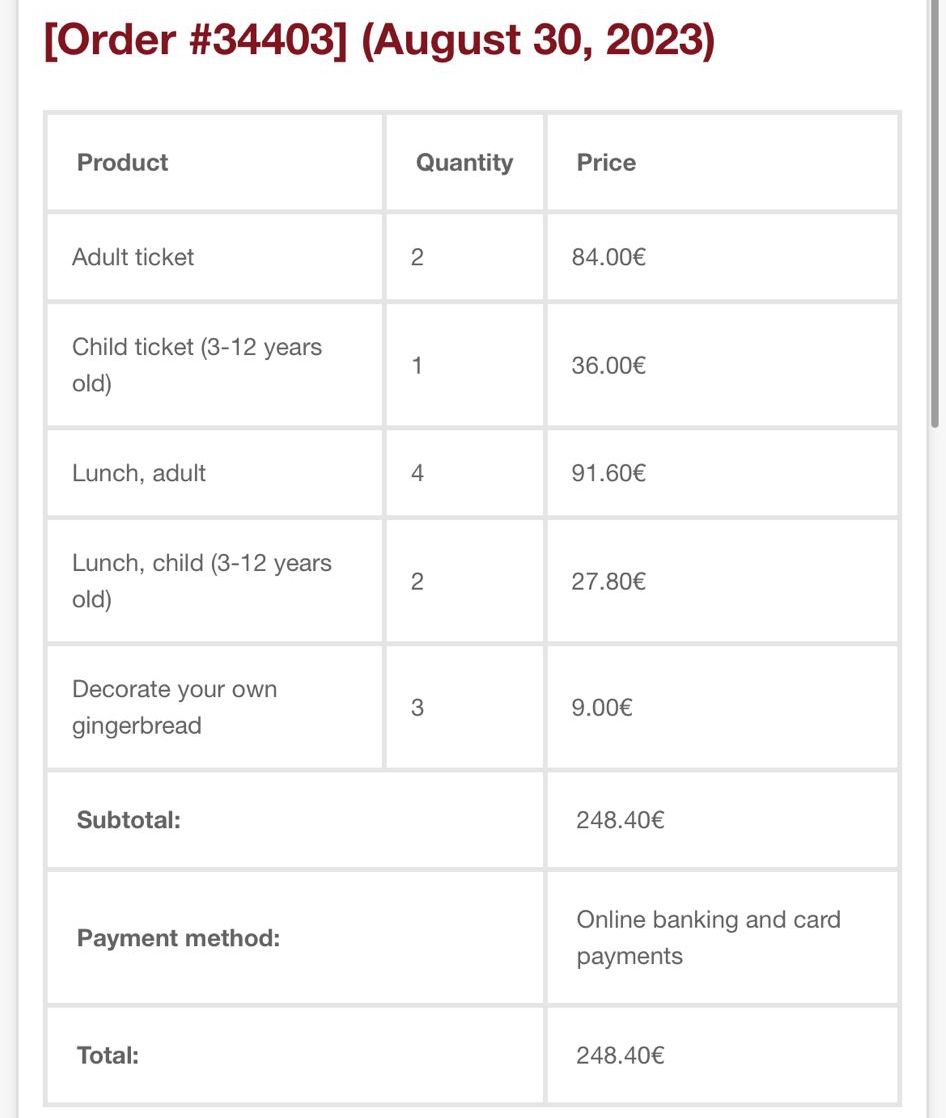Click quantity 3 in the gingerbread row

(417, 707)
